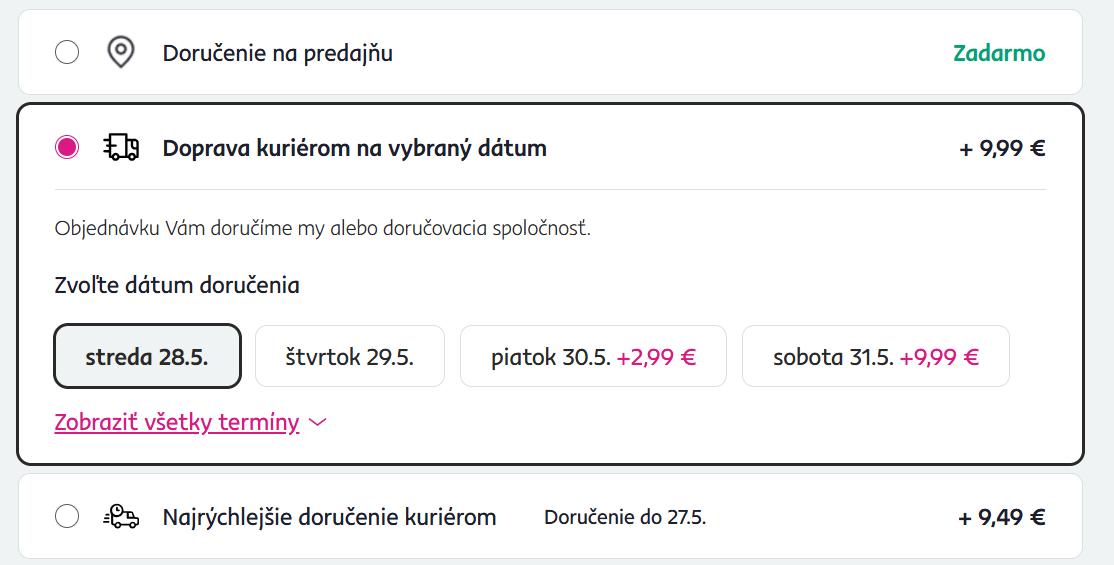Pick piatok 30.5. delivery date
This screenshot has height=565, width=1114.
pos(551,356)
